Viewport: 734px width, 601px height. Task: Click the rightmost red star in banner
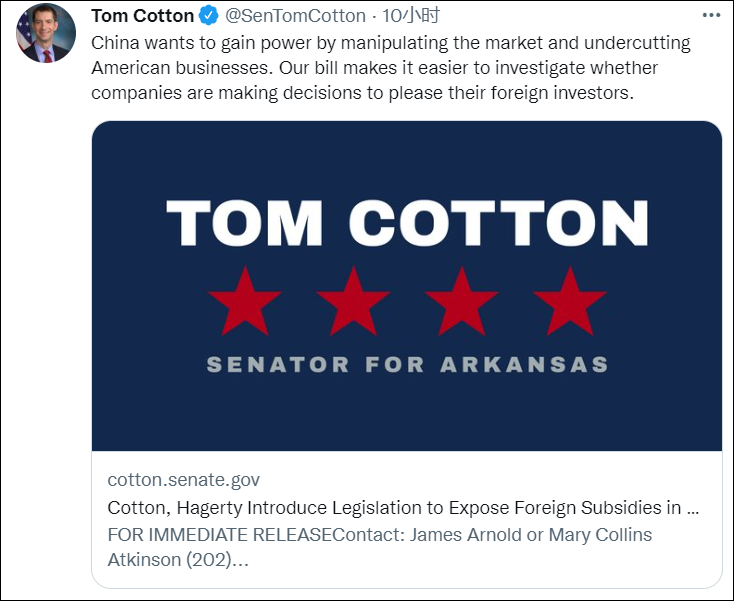tap(569, 300)
